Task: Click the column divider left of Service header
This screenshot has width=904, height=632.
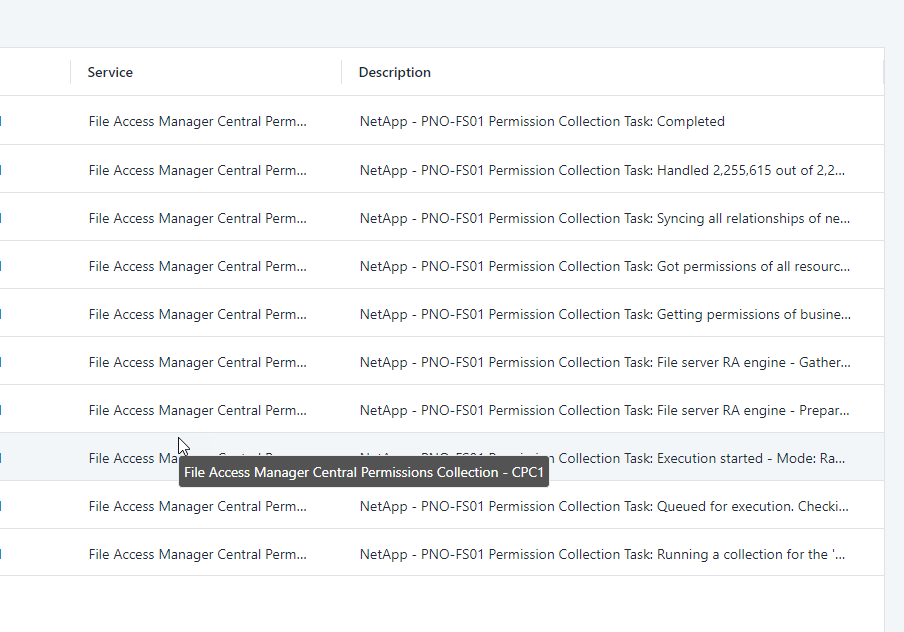Action: [71, 72]
